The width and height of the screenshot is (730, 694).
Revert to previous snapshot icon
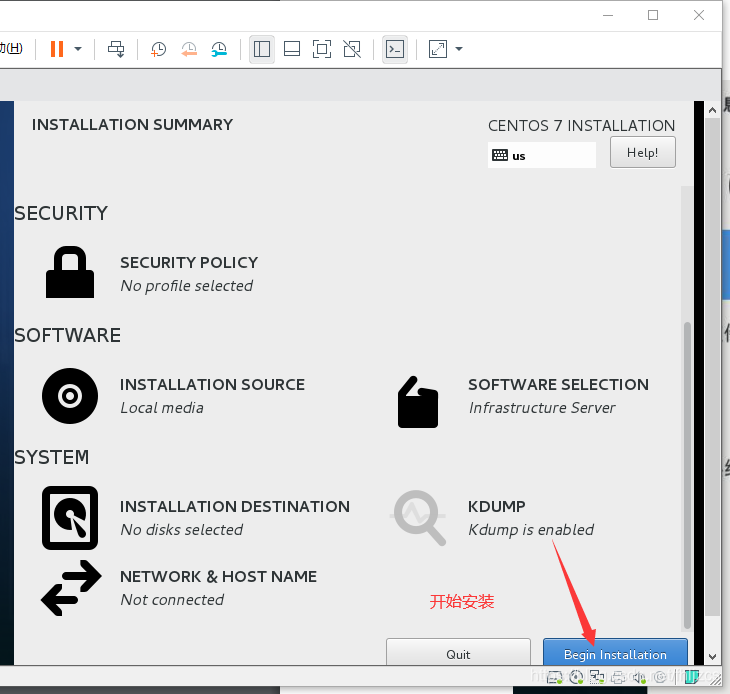[x=189, y=49]
